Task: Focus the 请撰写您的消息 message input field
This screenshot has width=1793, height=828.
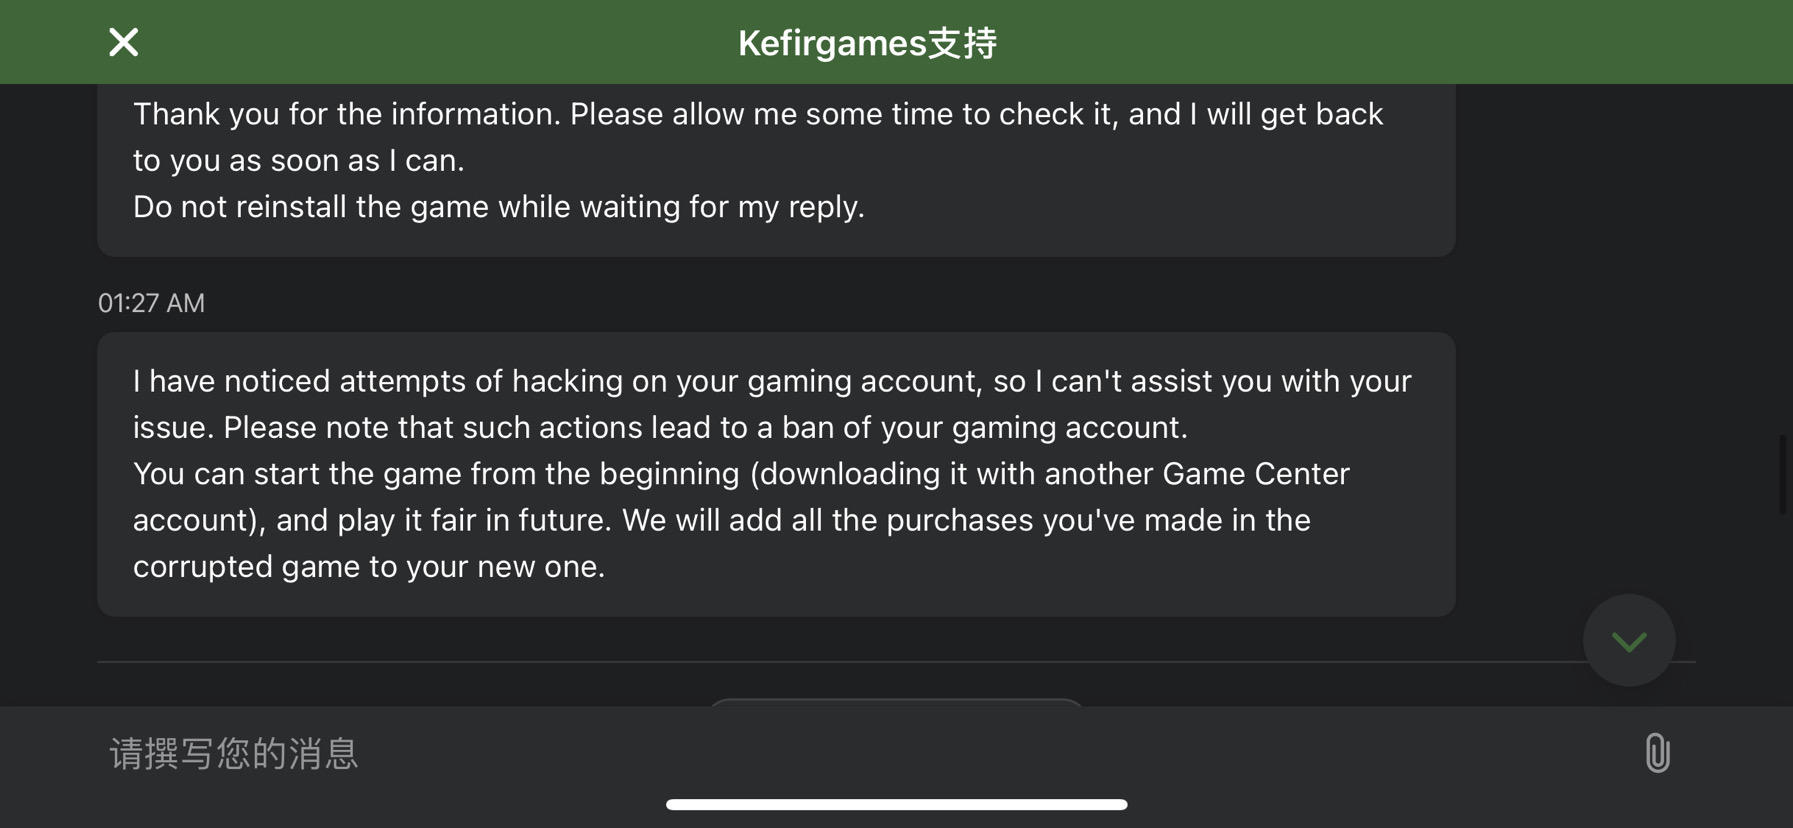Action: pos(860,753)
